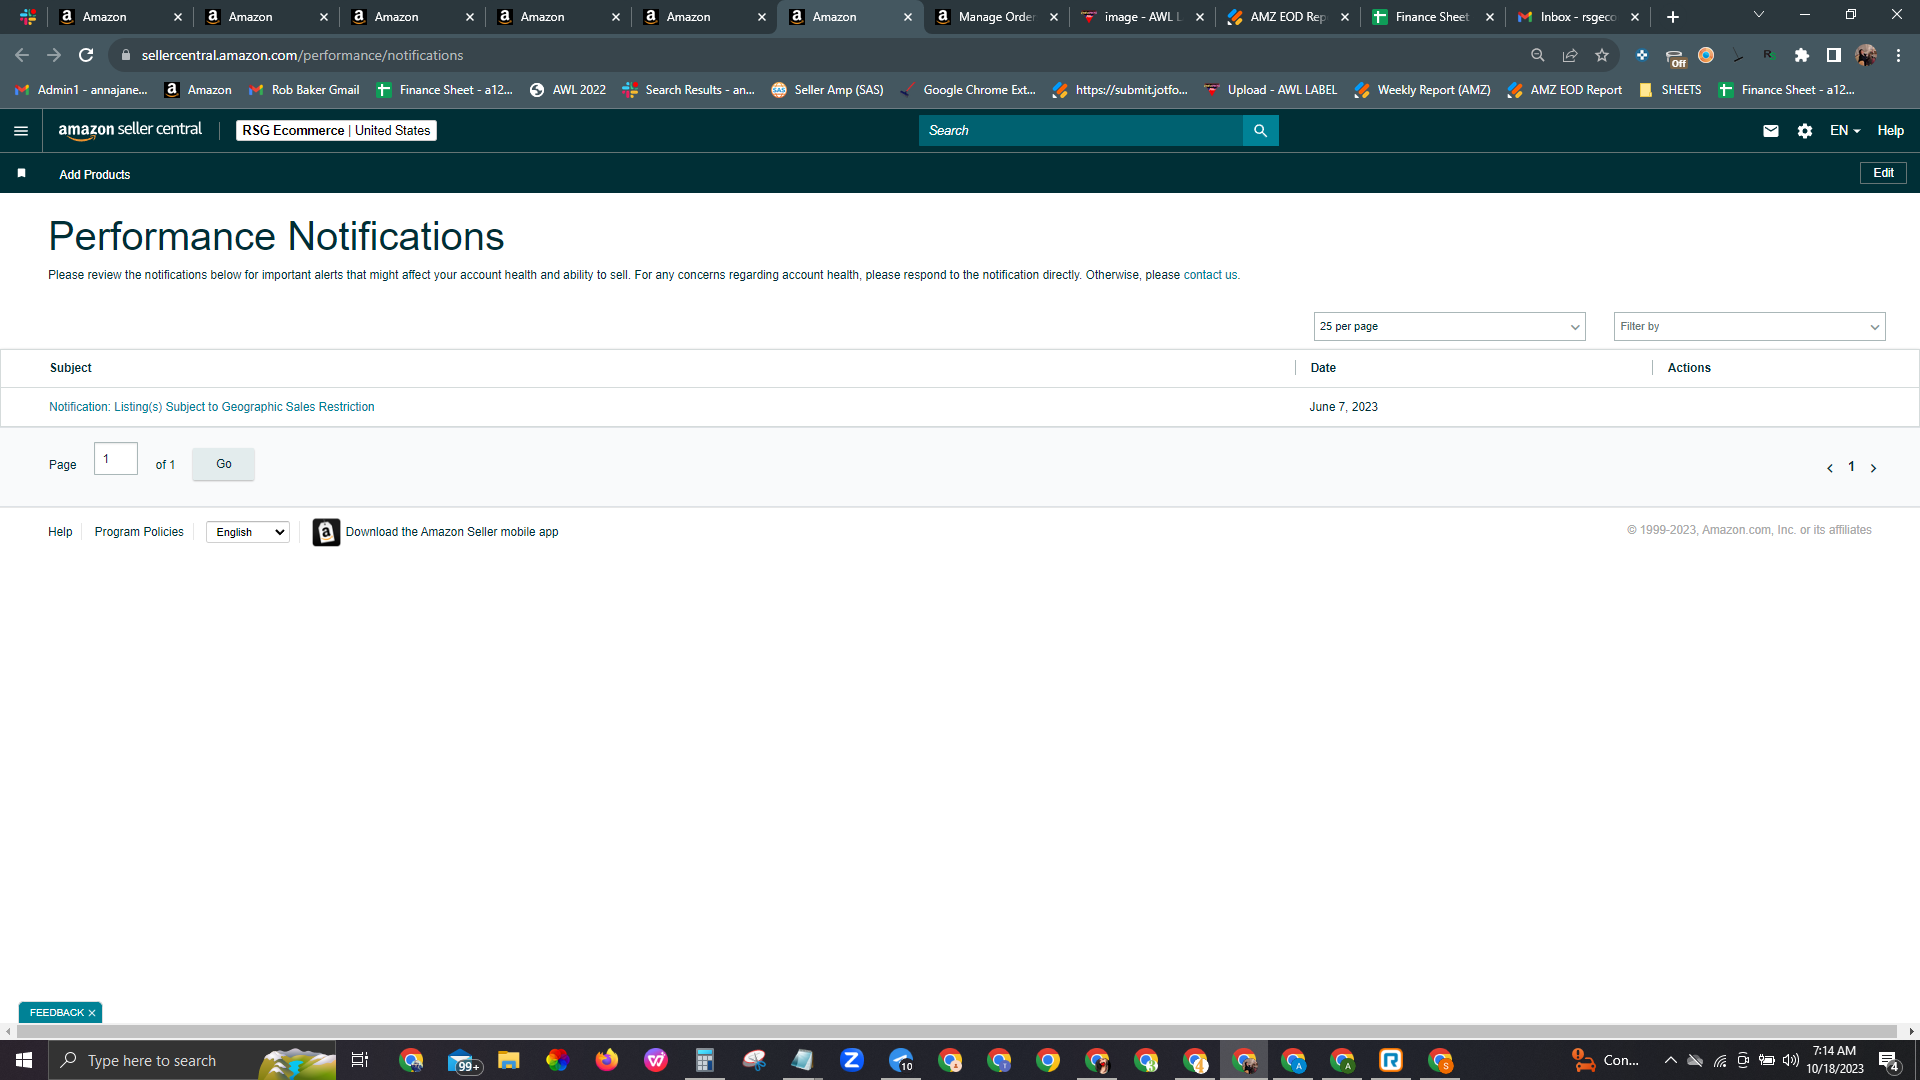Viewport: 1920px width, 1080px height.
Task: Expand the EN language menu
Action: coord(1845,131)
